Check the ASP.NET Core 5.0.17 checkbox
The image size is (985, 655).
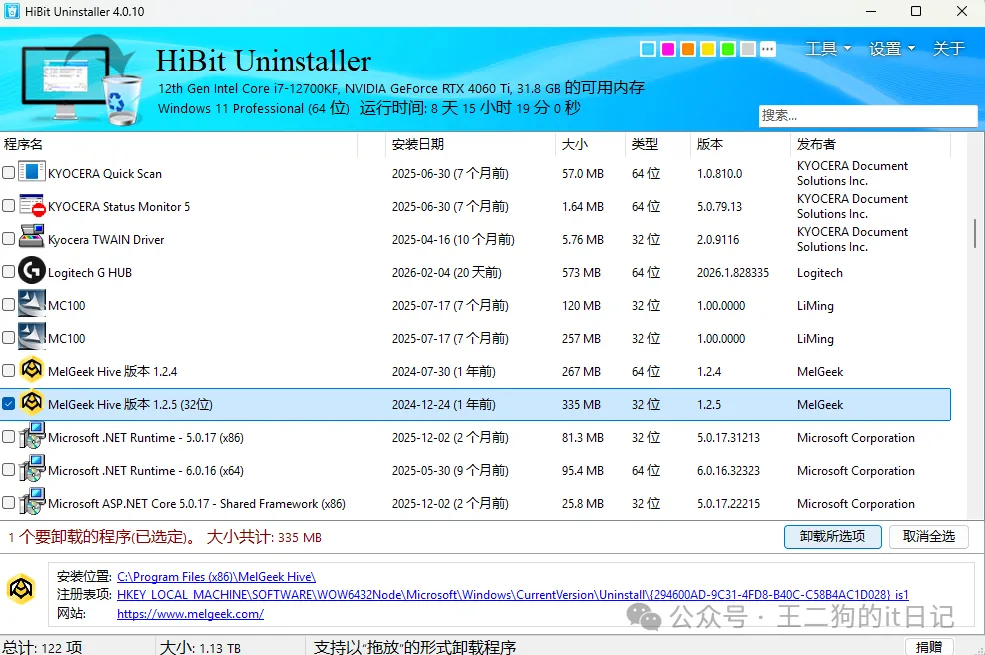[8, 502]
